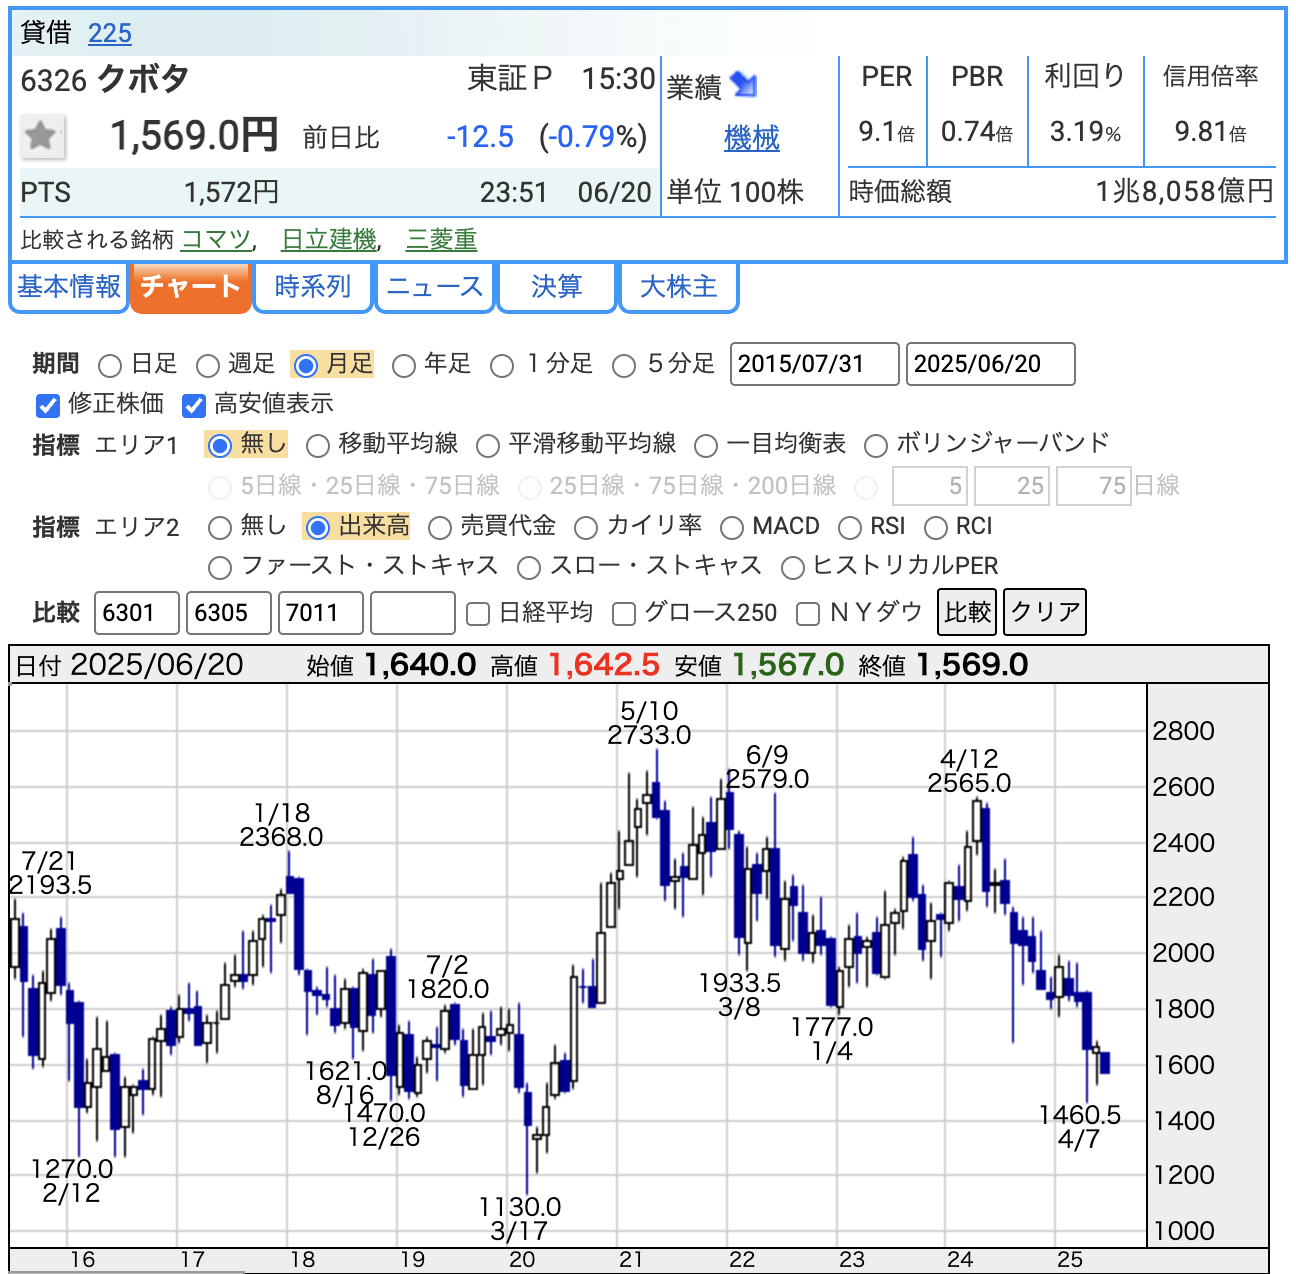The image size is (1296, 1274).
Task: Switch to the 時系列 tab
Action: click(x=313, y=287)
